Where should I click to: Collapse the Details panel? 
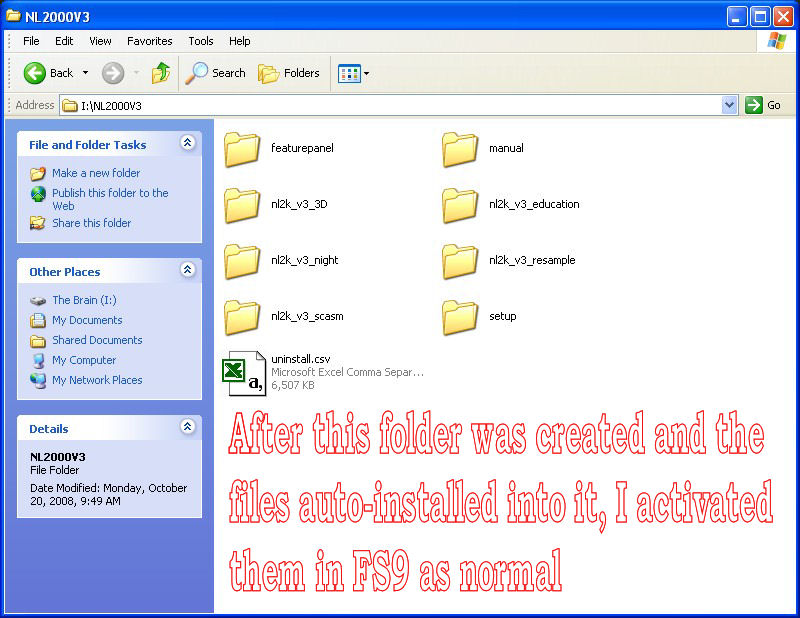pos(188,426)
